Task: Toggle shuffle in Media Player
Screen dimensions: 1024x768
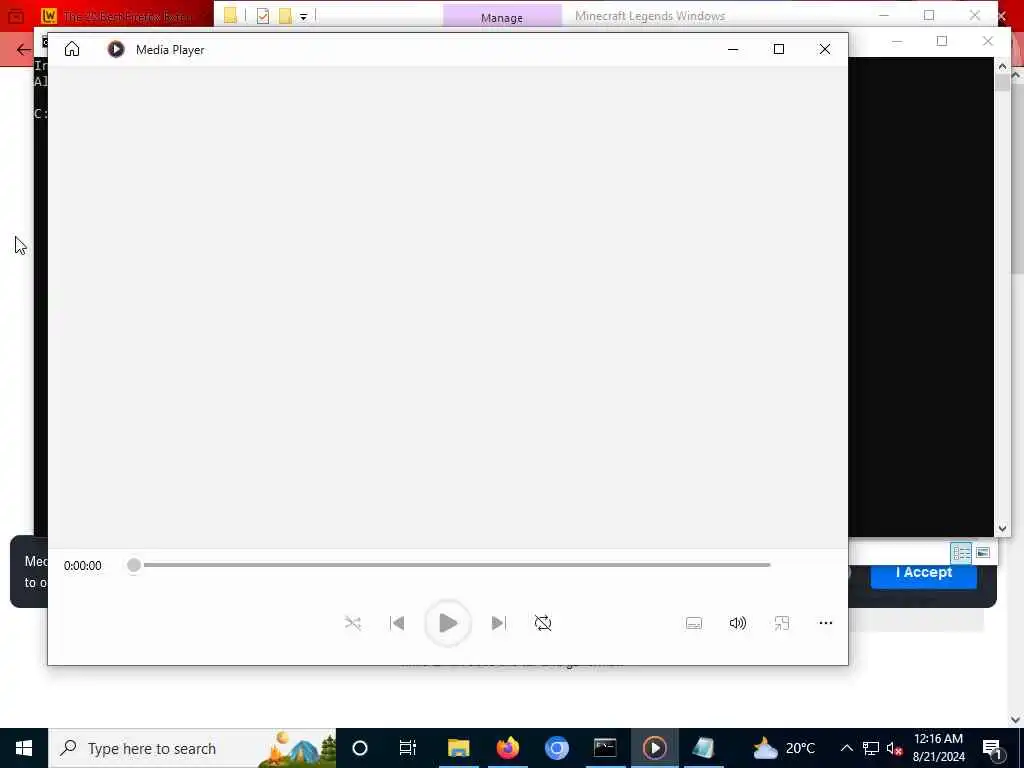Action: 353,623
